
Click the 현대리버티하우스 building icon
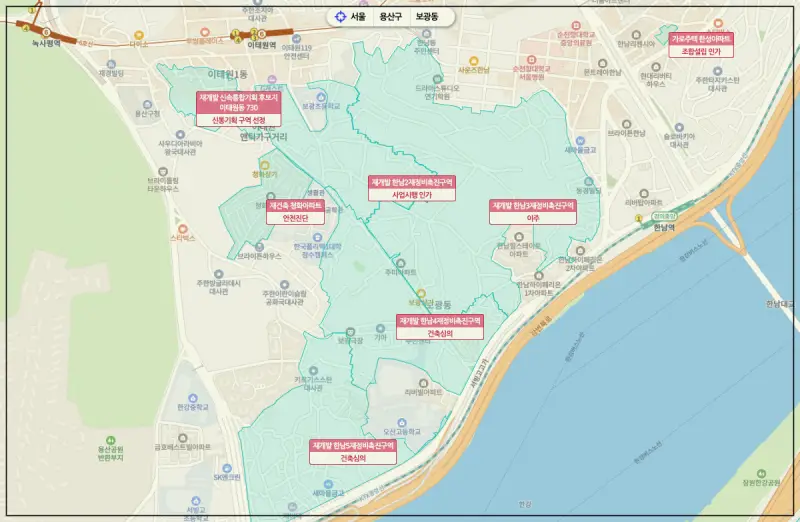pos(656,67)
